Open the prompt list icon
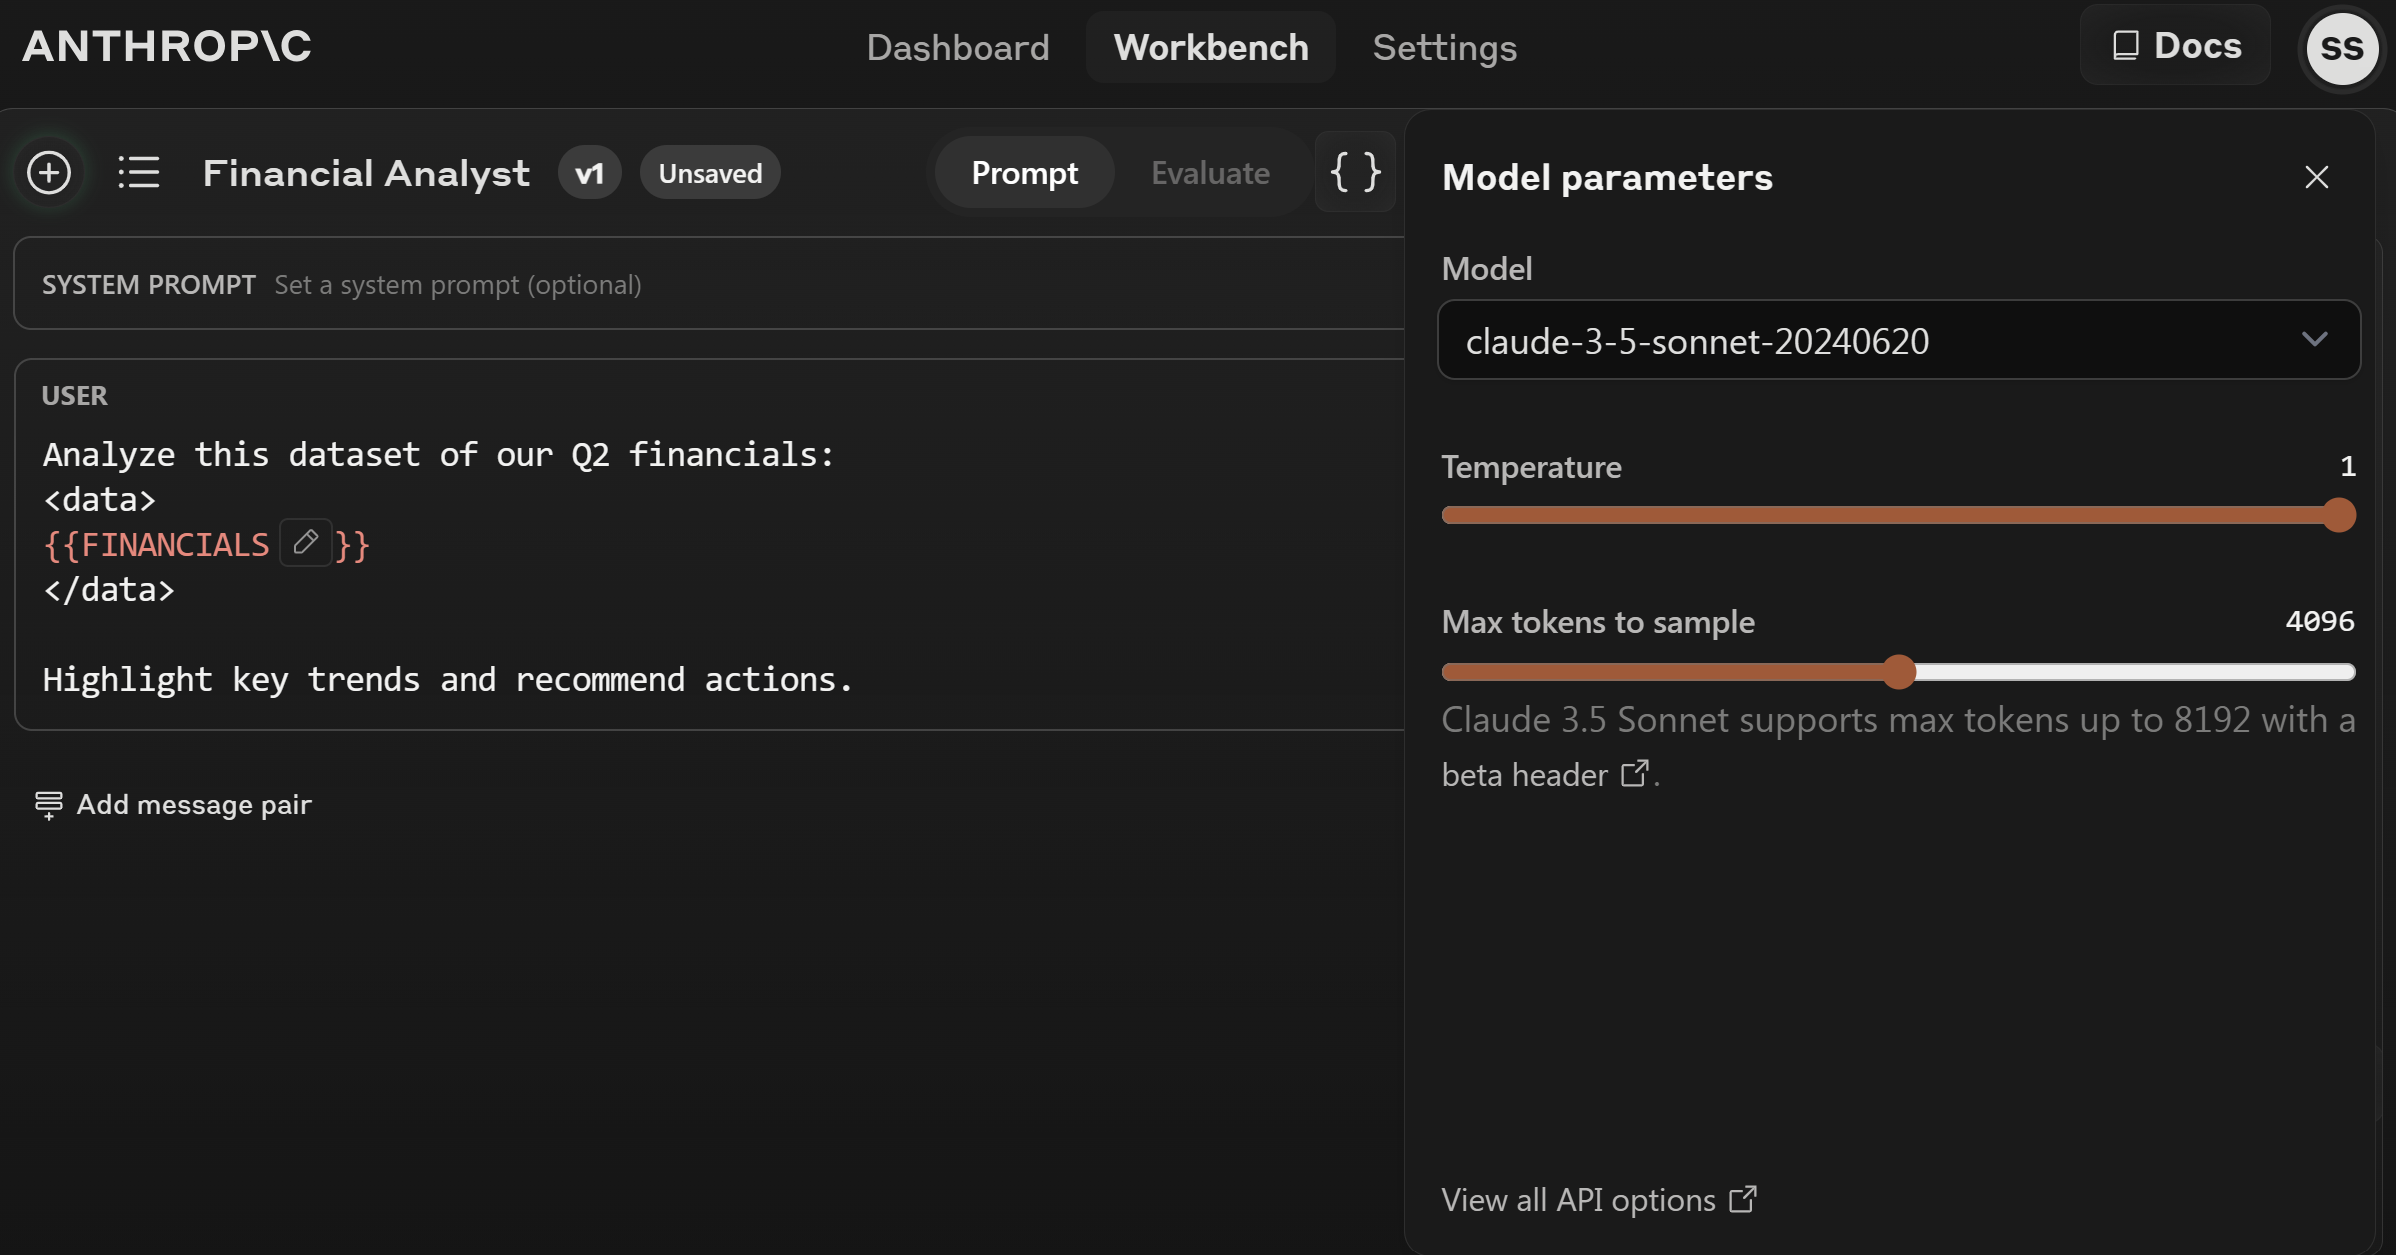Image resolution: width=2396 pixels, height=1255 pixels. click(139, 173)
